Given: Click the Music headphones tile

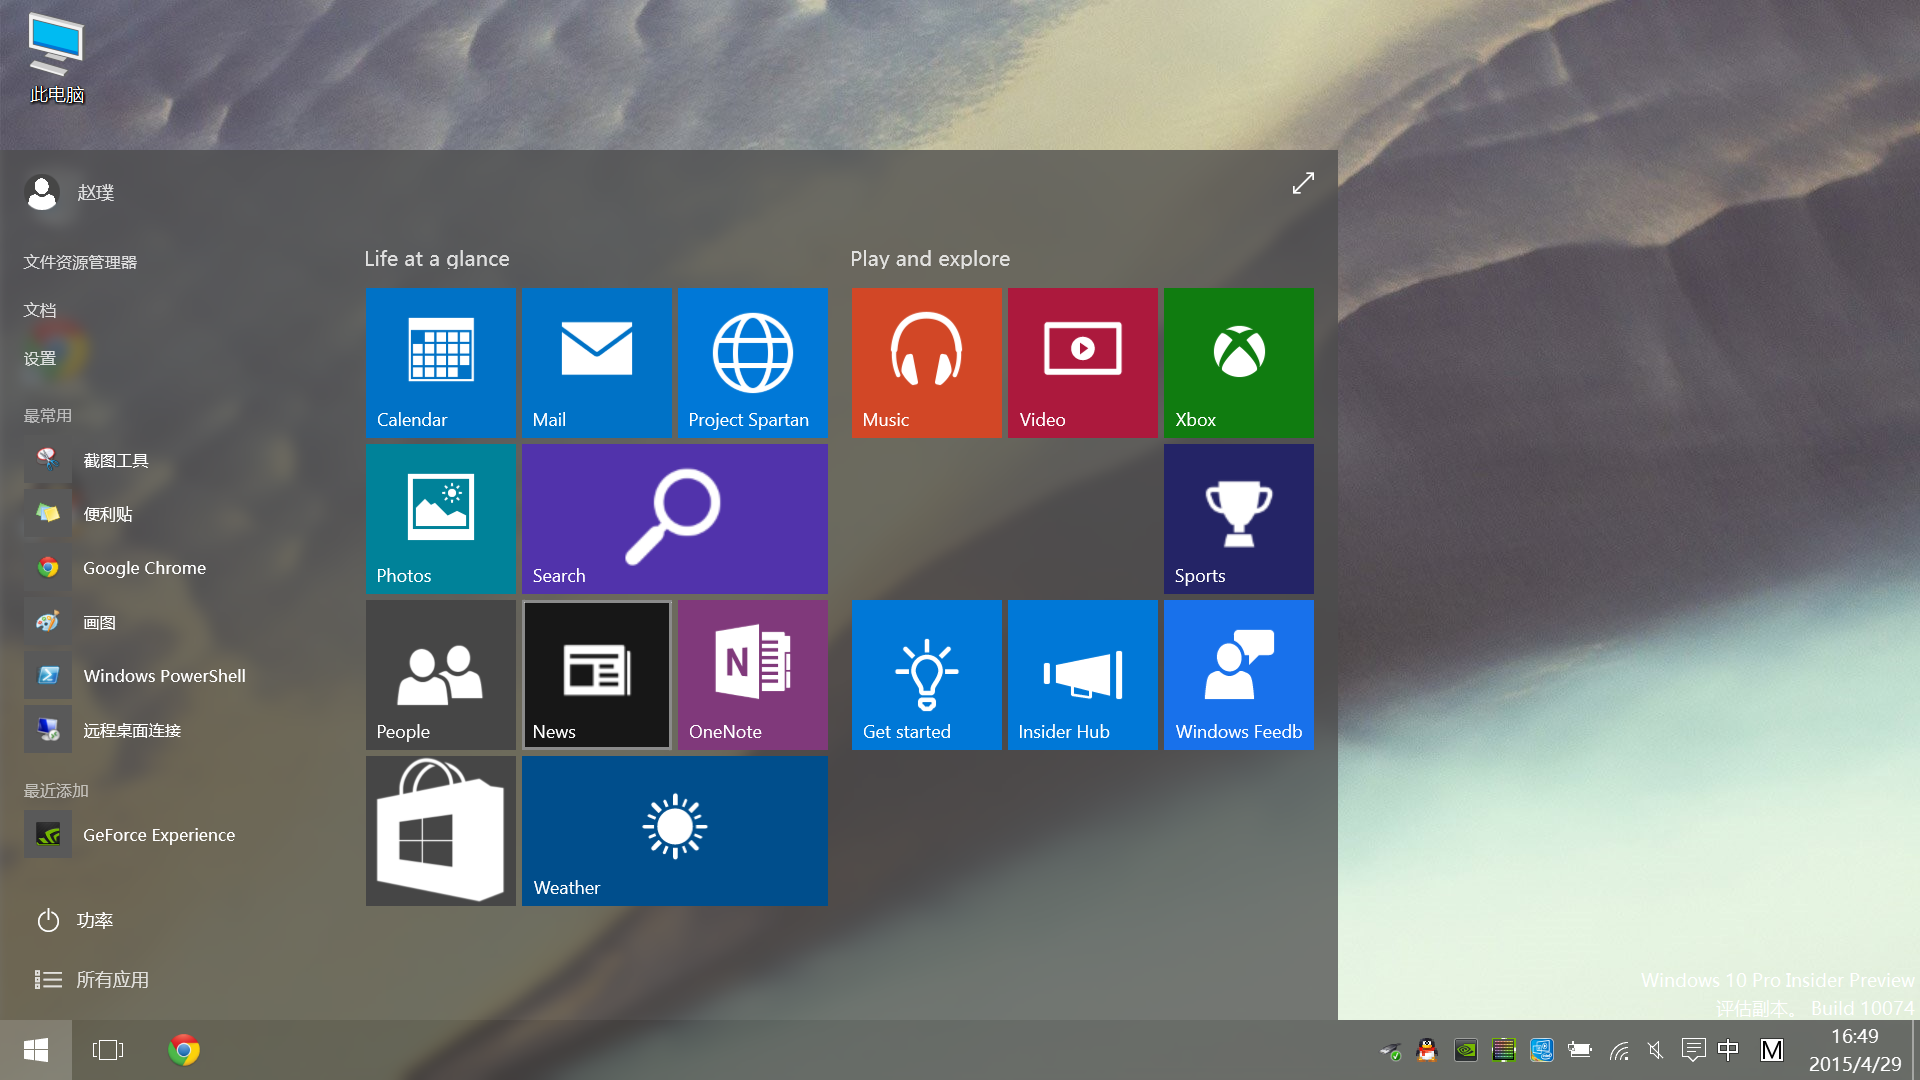Looking at the screenshot, I should (926, 362).
